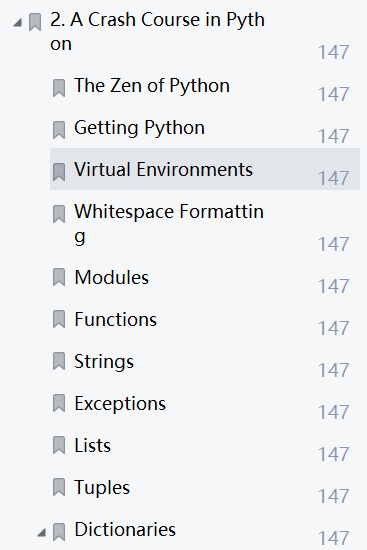This screenshot has height=550, width=367.
Task: Collapse the Dictionaries tree arrow
Action: click(x=42, y=533)
